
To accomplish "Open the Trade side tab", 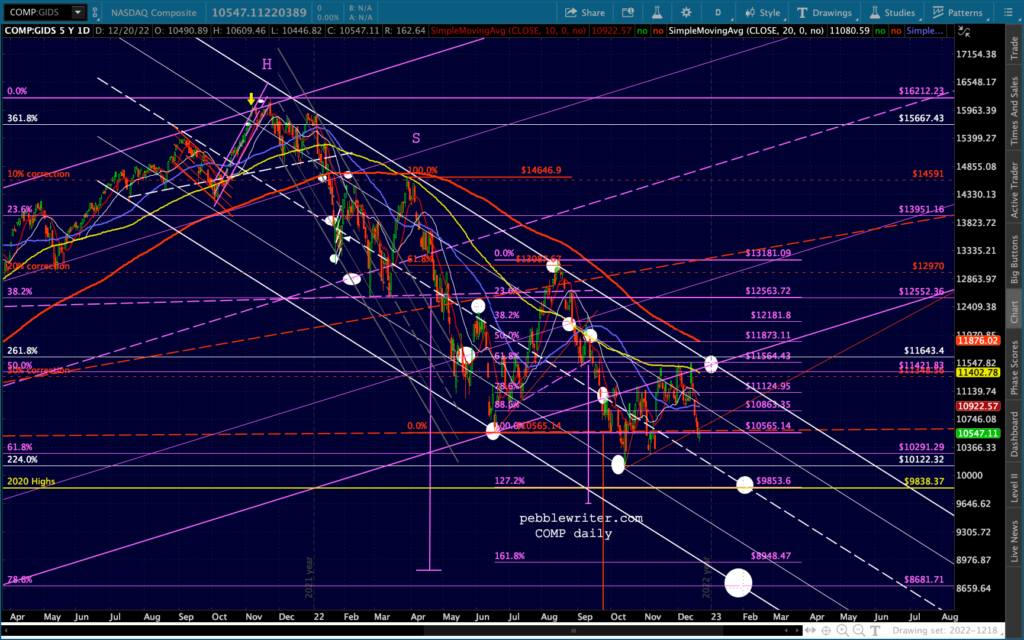I will 1014,48.
